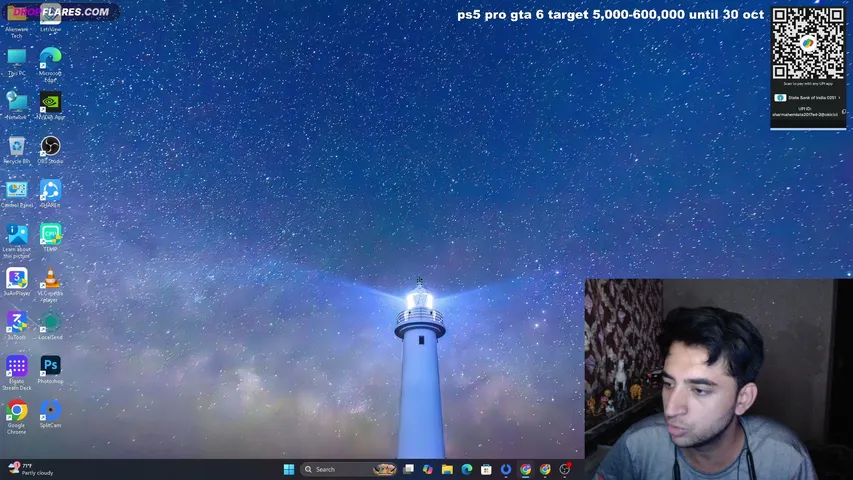Screen dimensions: 853x480
Task: Open Microsoft Store from the taskbar
Action: pyautogui.click(x=486, y=469)
